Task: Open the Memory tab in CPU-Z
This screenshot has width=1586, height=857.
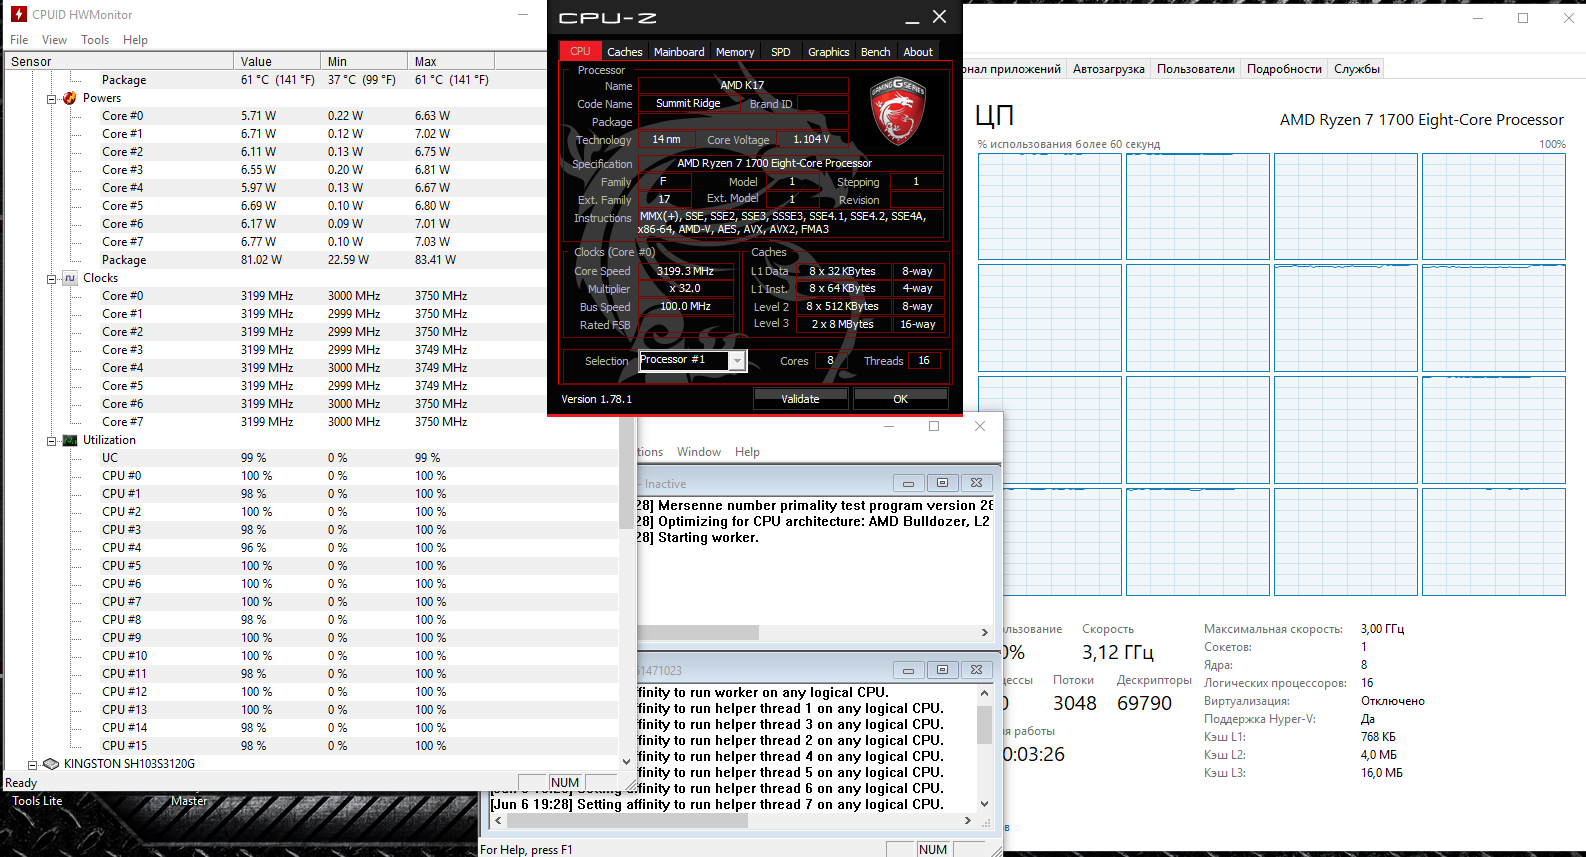Action: click(735, 52)
